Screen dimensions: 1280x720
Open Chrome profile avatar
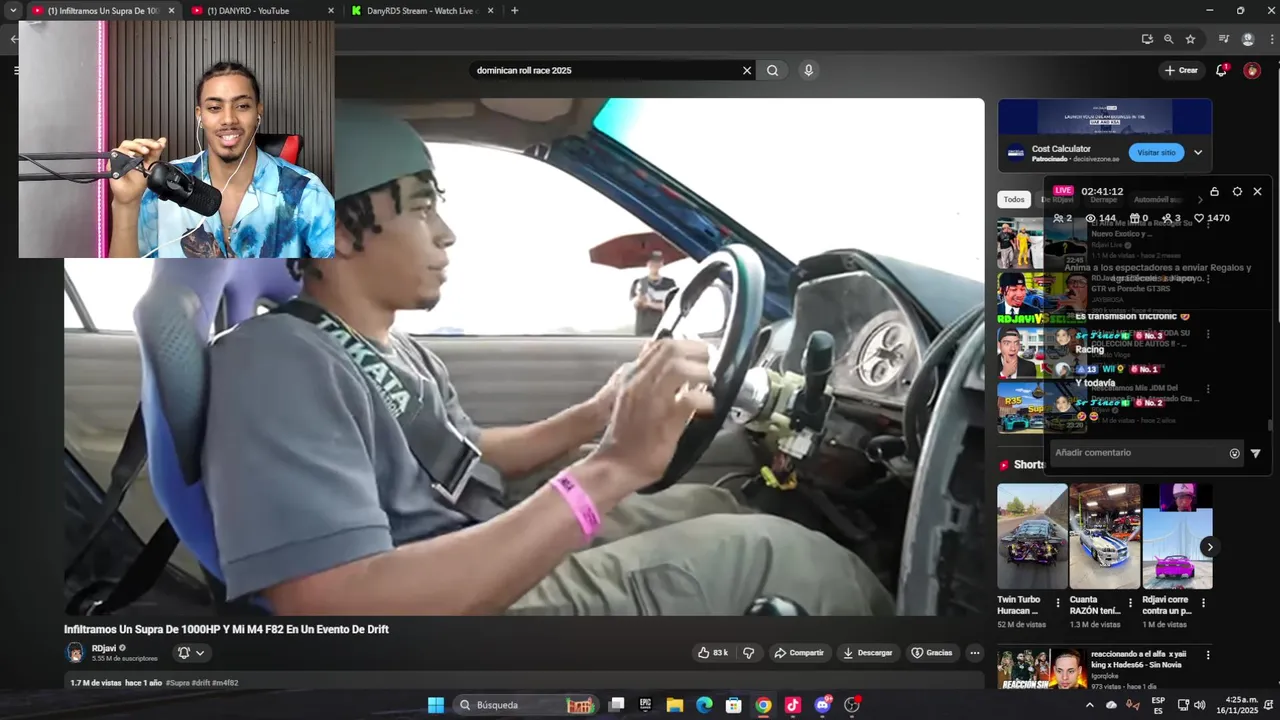coord(1248,39)
